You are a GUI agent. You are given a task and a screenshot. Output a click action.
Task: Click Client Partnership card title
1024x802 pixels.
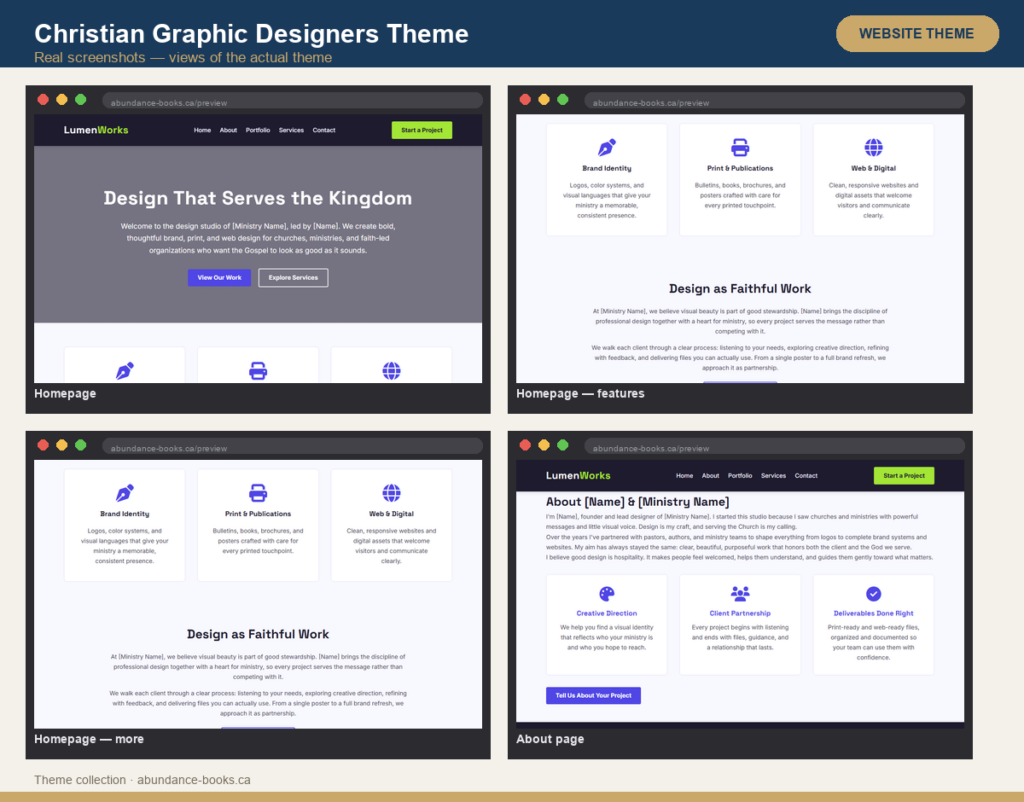pyautogui.click(x=740, y=613)
